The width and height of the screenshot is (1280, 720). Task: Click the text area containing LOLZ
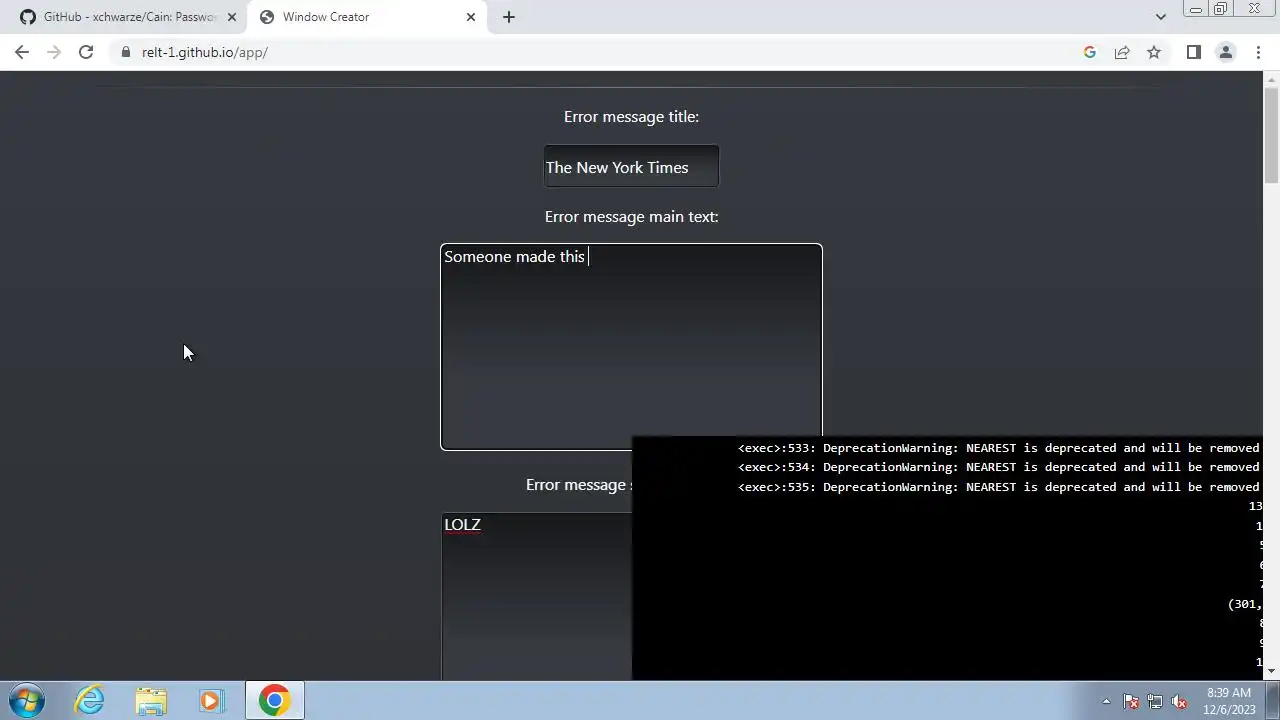point(536,596)
